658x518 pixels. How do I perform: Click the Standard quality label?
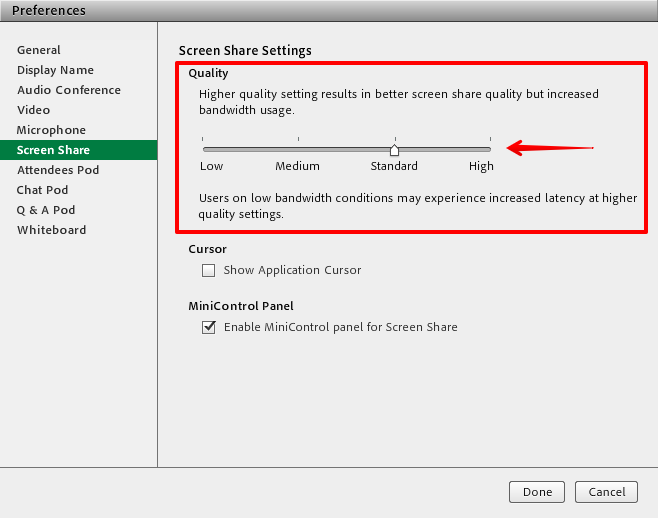point(394,166)
